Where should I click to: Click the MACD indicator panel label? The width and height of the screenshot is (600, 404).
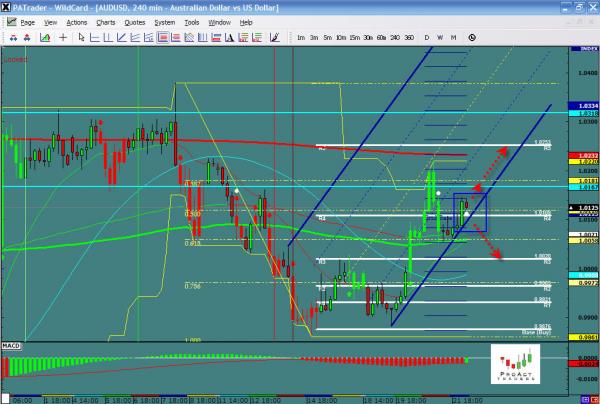coord(12,345)
